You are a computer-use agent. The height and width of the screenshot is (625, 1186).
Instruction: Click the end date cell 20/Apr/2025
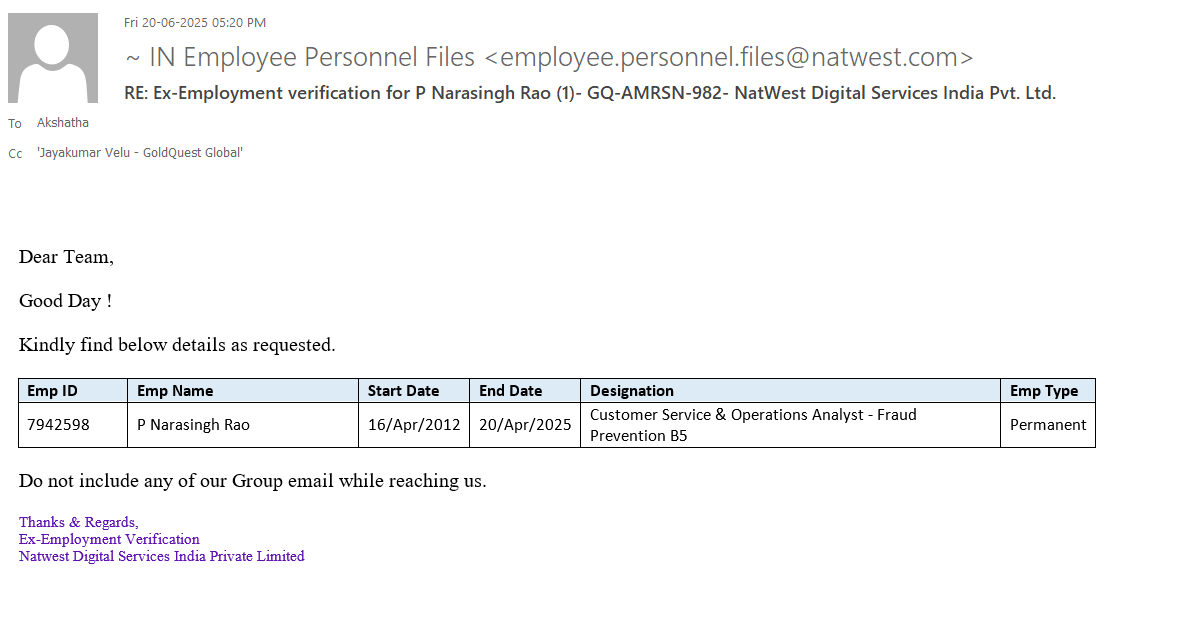(525, 425)
